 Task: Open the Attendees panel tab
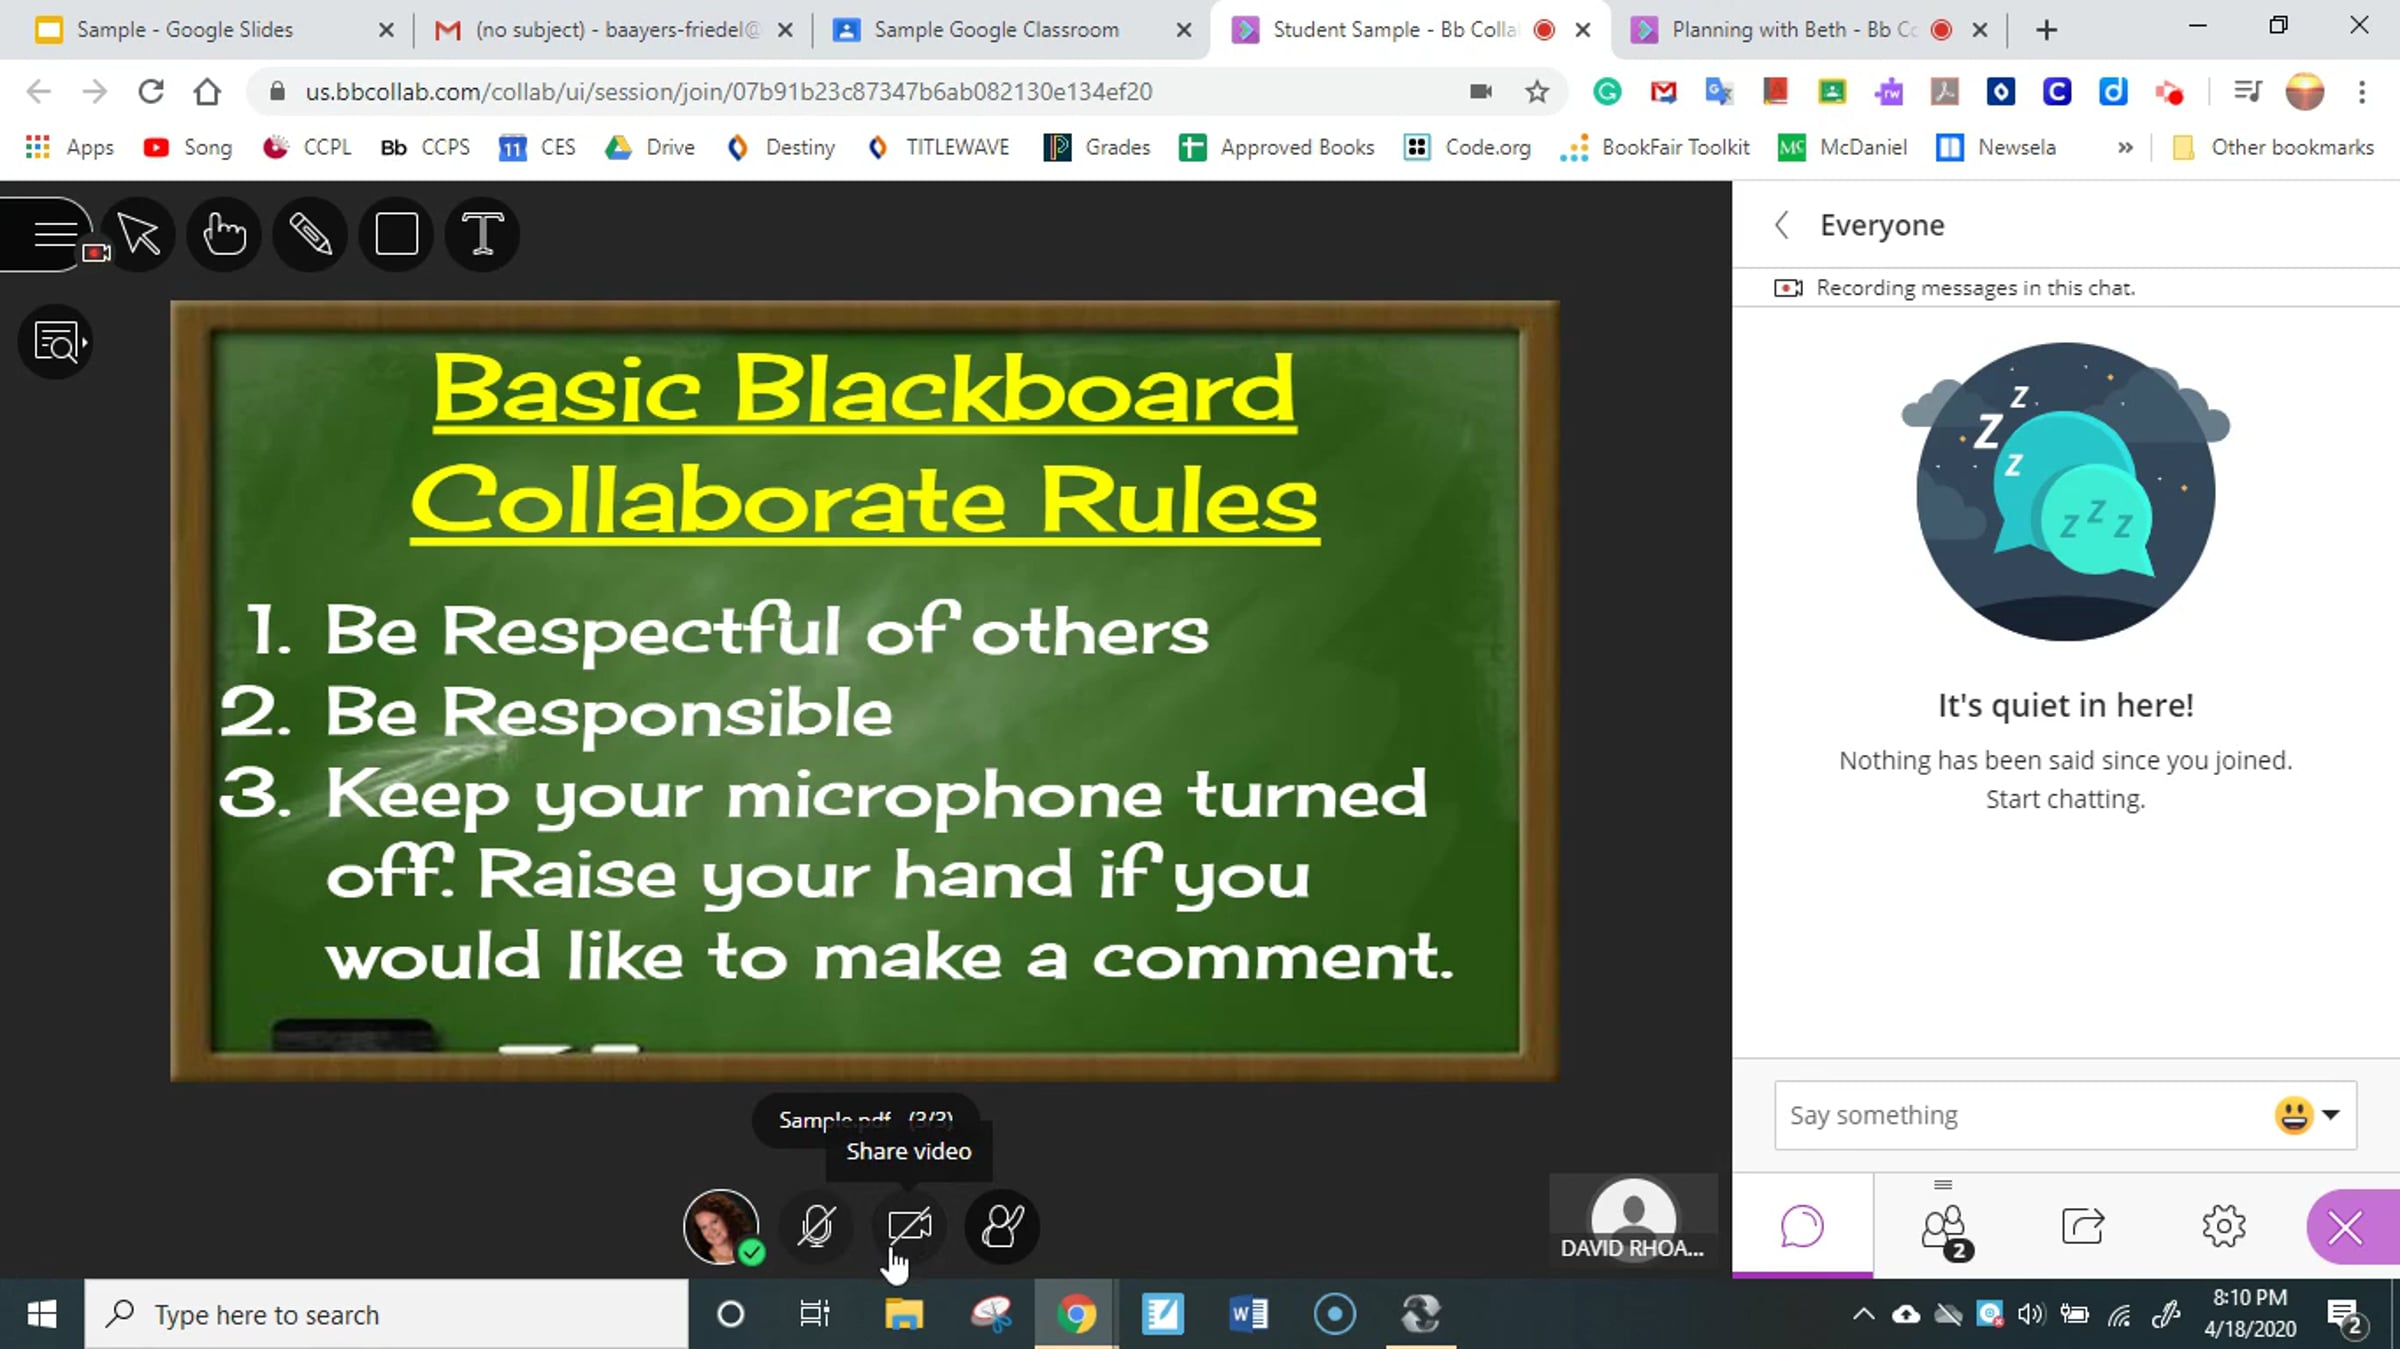tap(1943, 1226)
